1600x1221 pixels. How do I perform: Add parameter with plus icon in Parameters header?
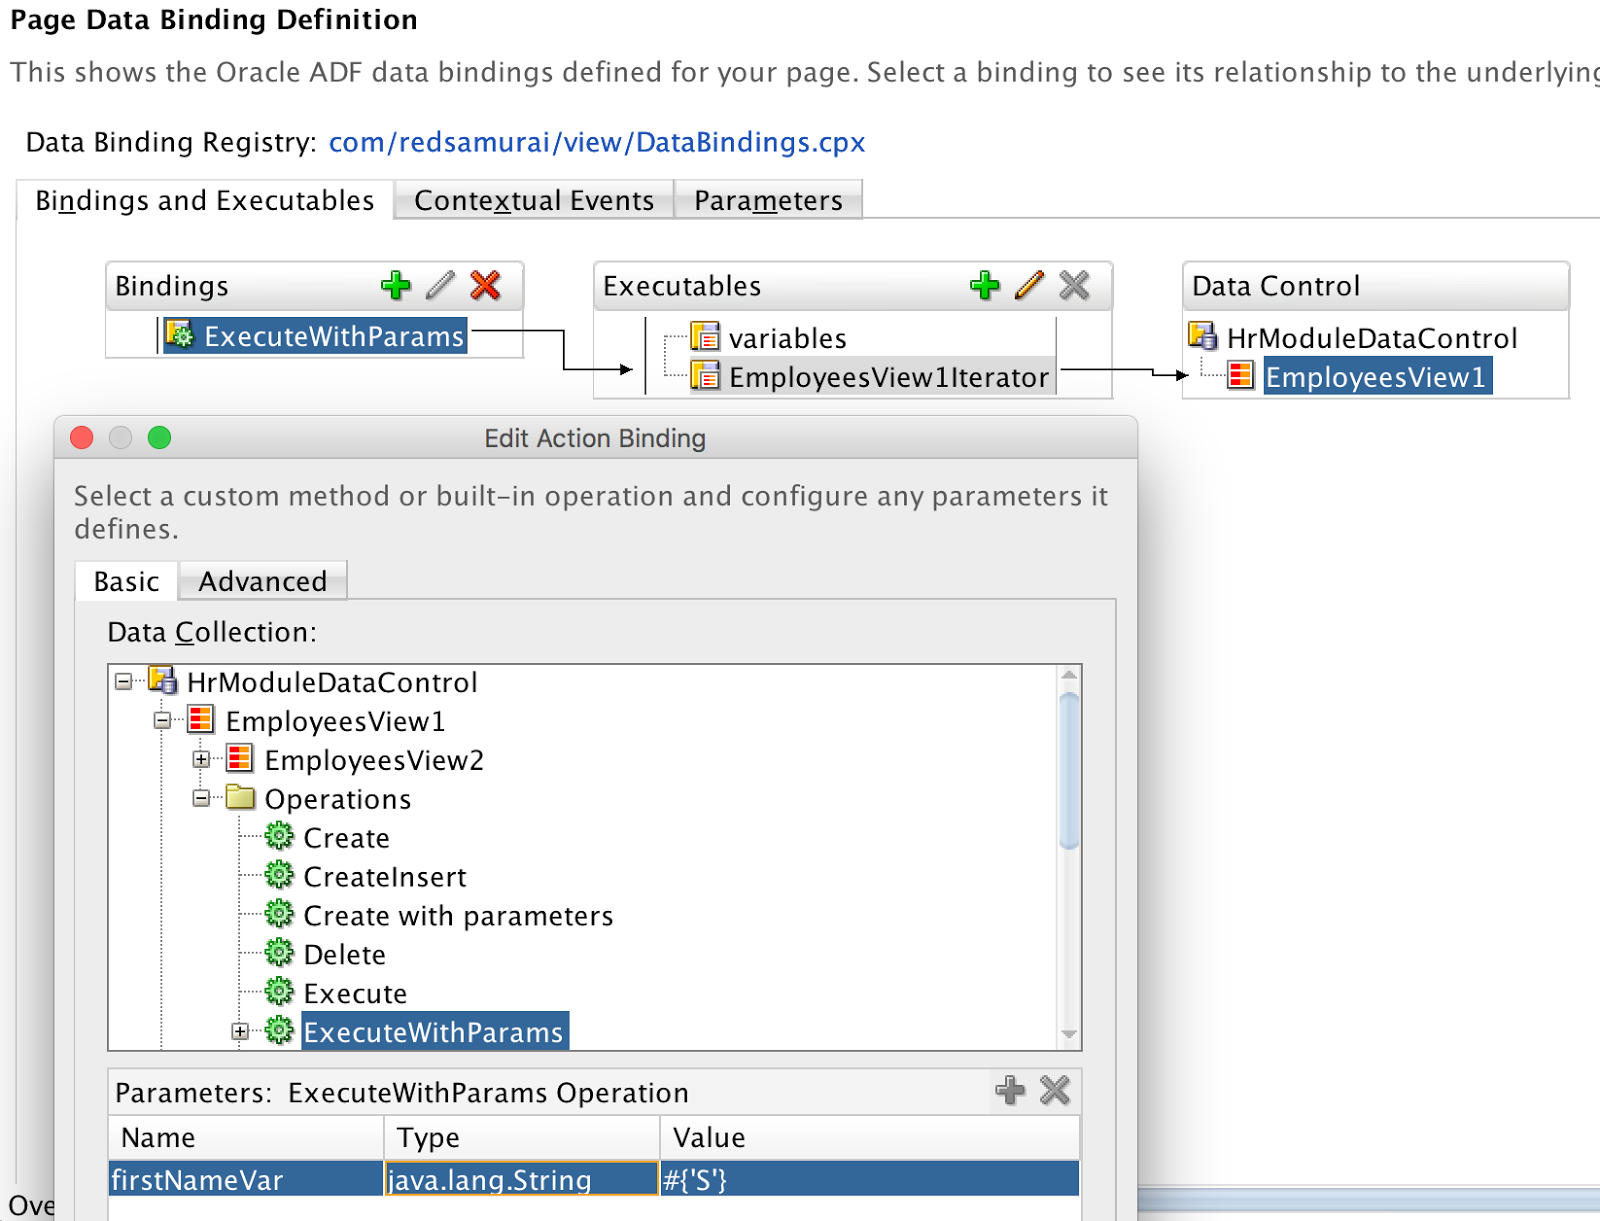1010,1090
